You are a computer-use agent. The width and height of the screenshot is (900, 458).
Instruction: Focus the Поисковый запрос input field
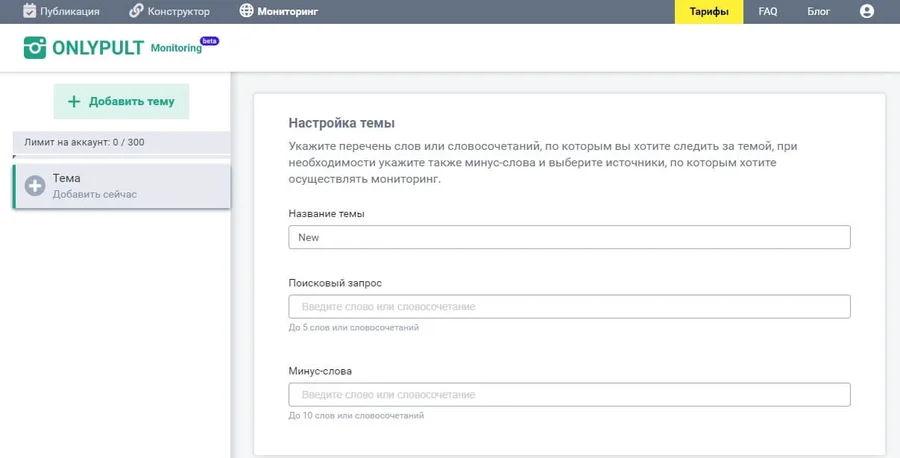(x=569, y=306)
